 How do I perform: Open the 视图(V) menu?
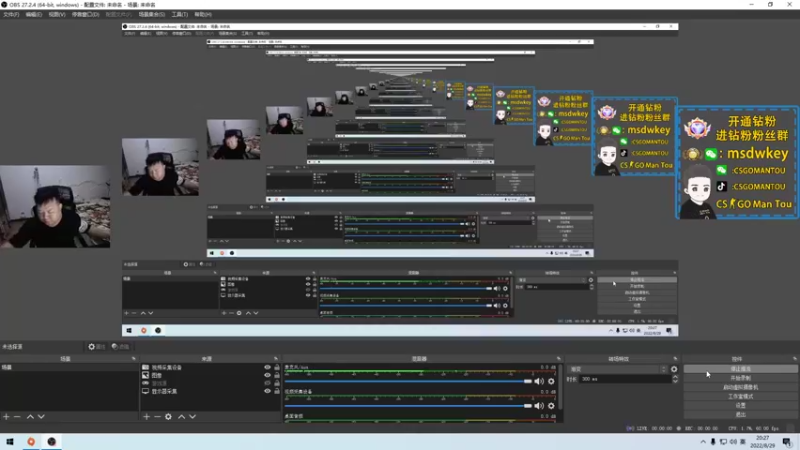[x=57, y=14]
